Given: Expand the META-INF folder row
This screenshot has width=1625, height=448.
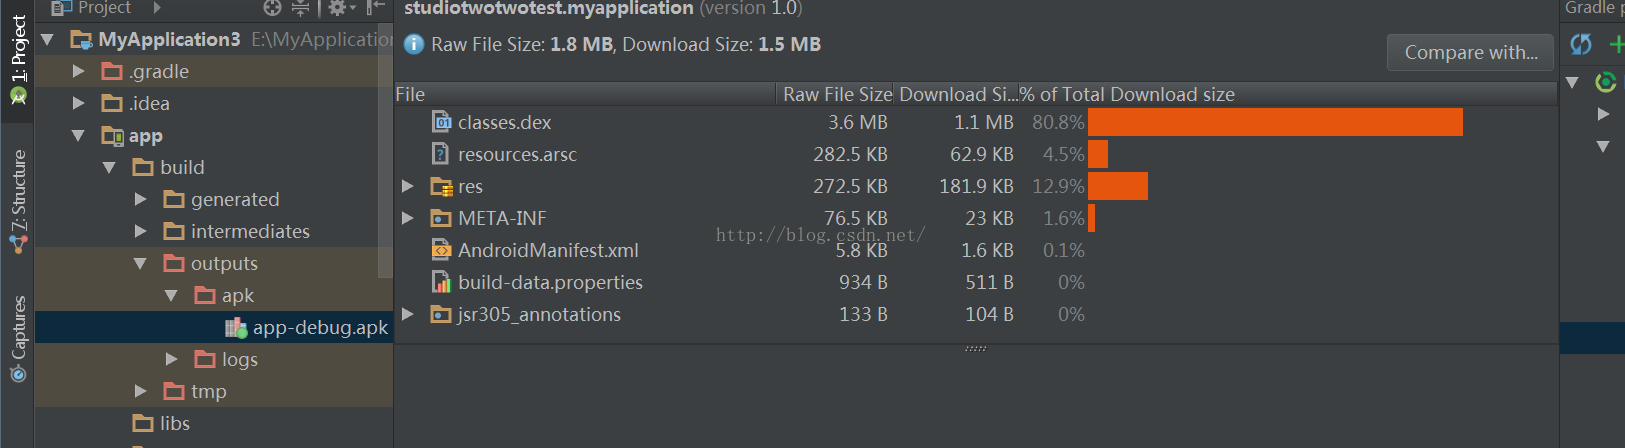Looking at the screenshot, I should (x=408, y=218).
